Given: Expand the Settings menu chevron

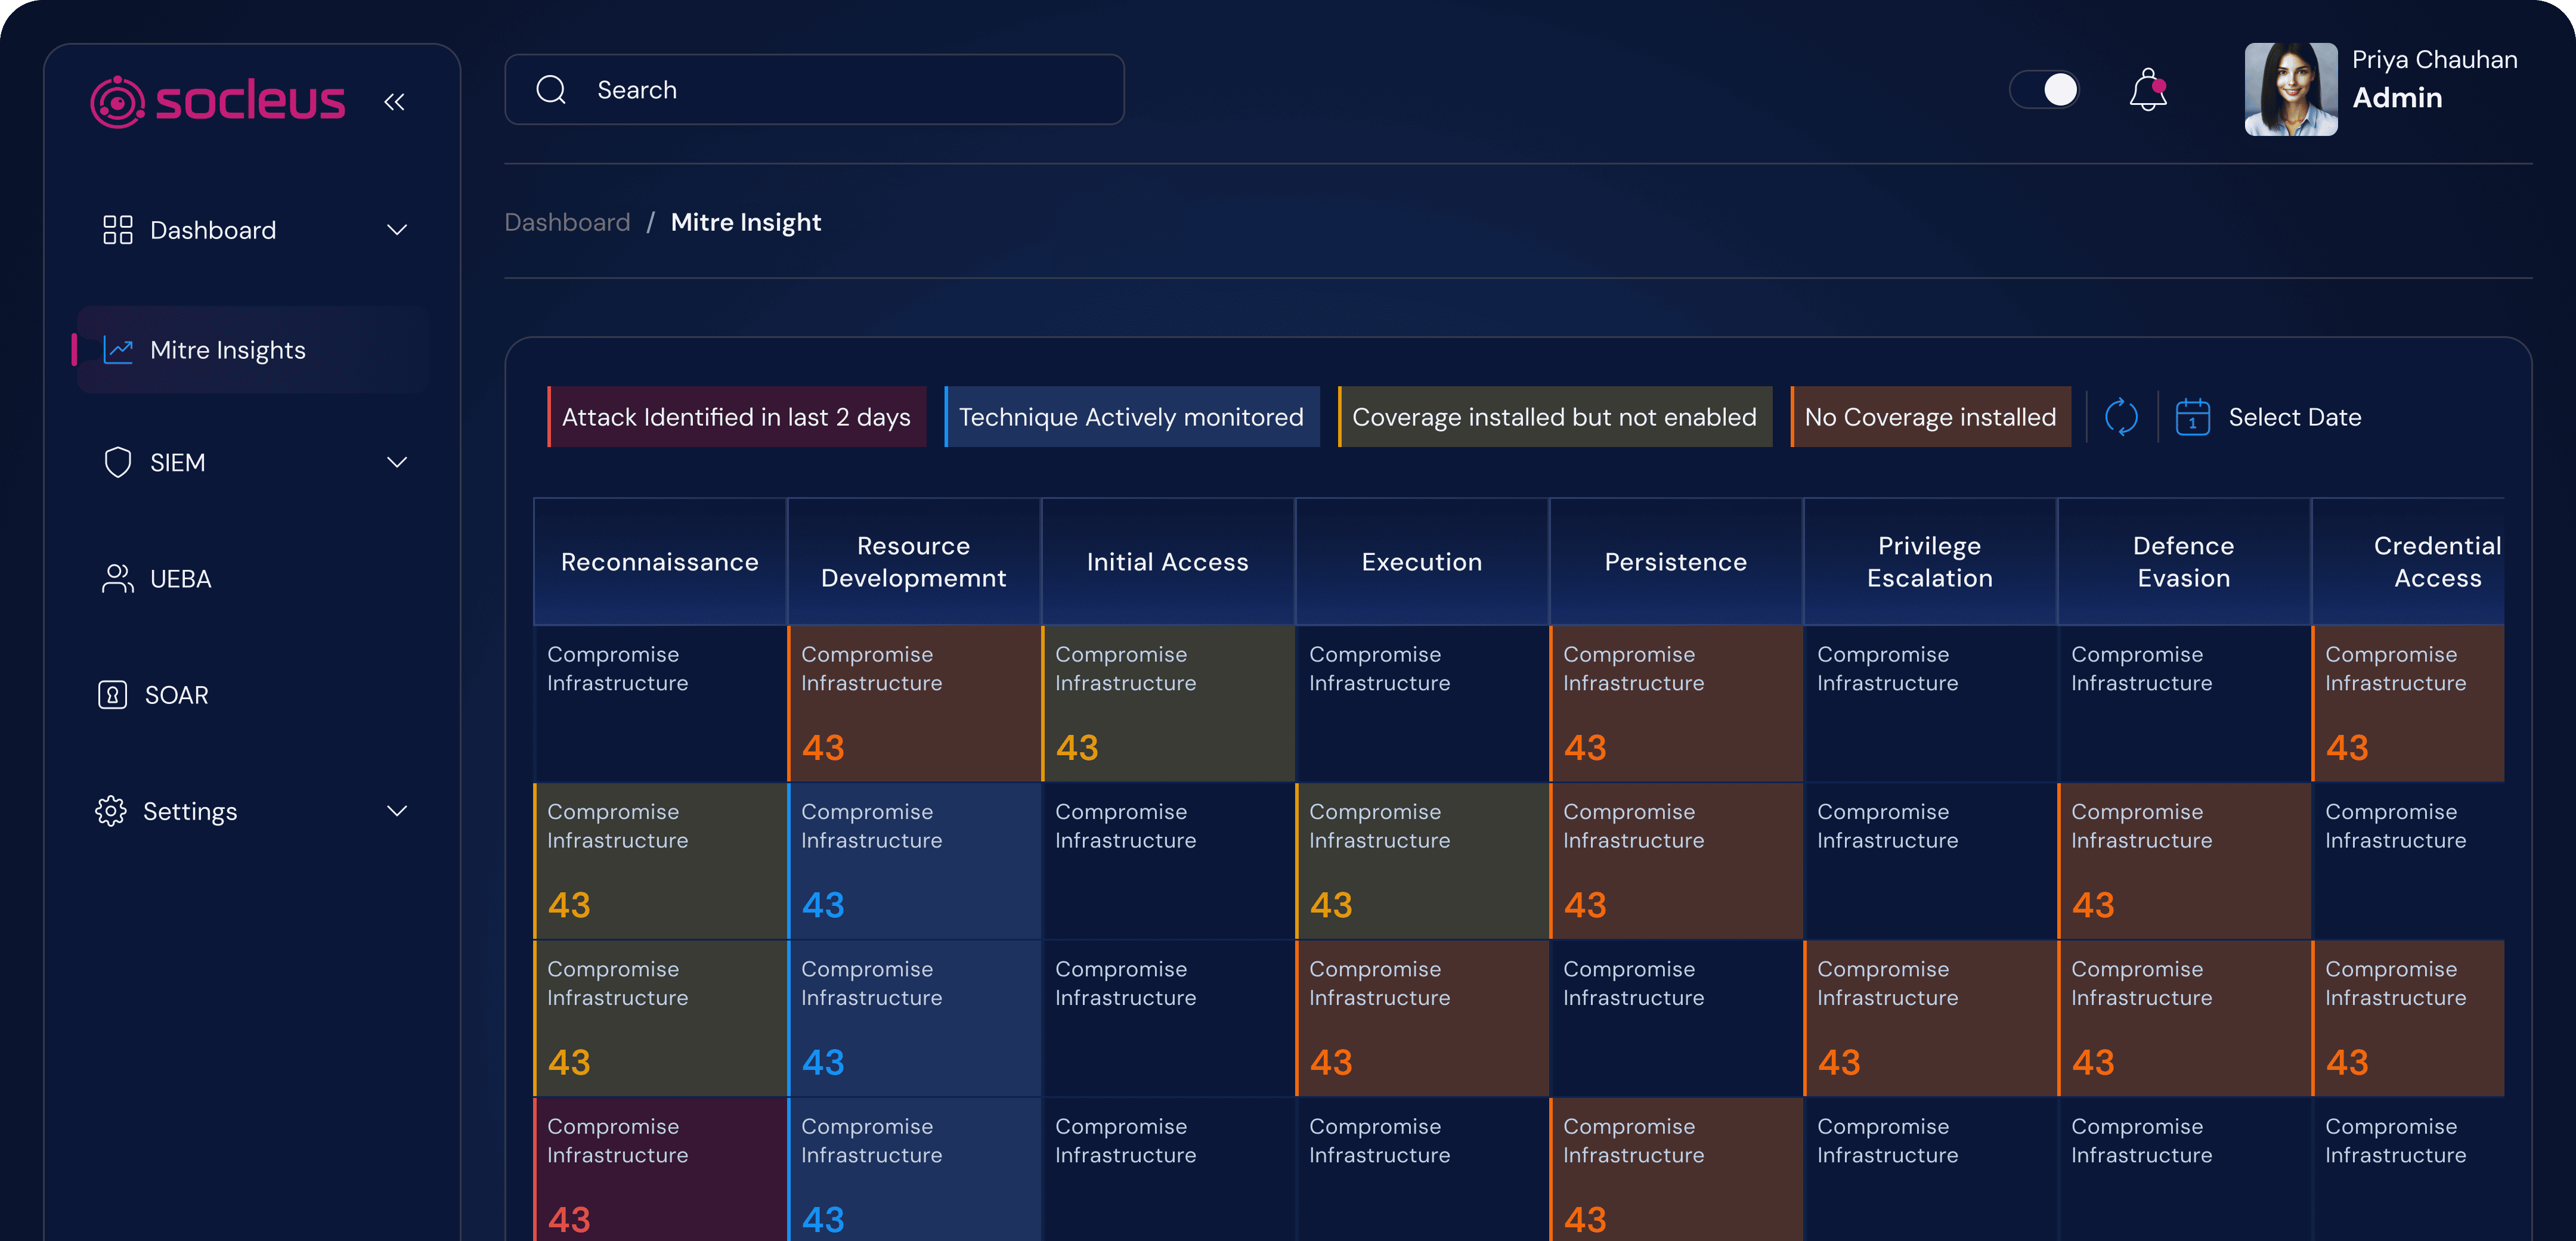Looking at the screenshot, I should [x=397, y=811].
